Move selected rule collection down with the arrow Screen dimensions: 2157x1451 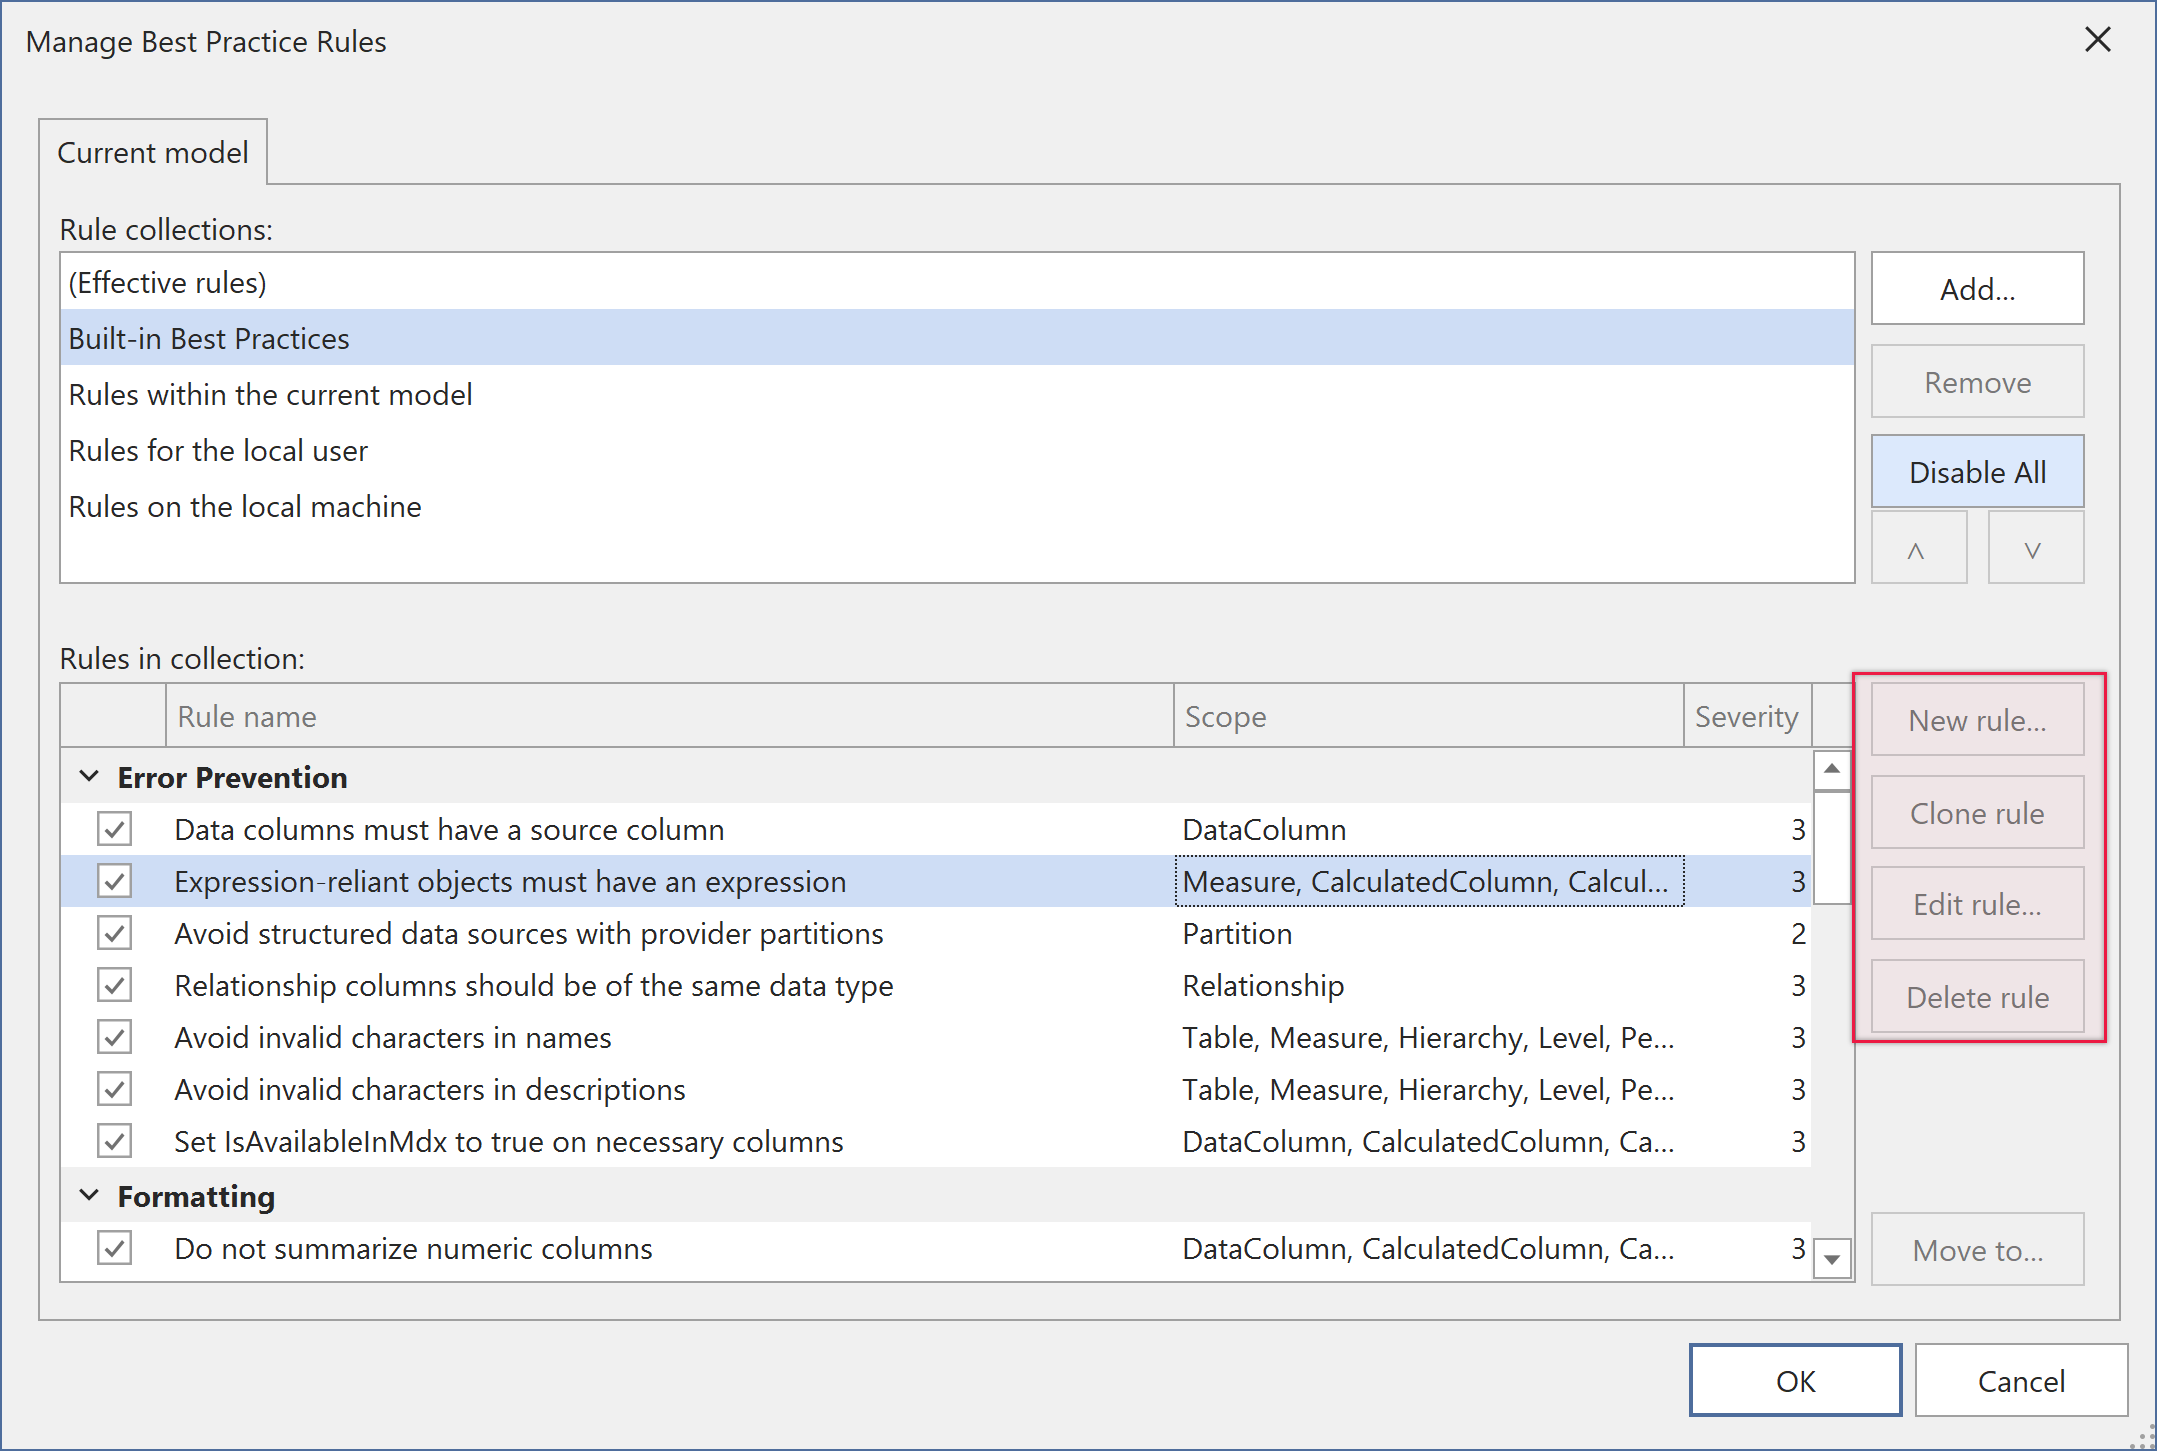[x=2035, y=546]
